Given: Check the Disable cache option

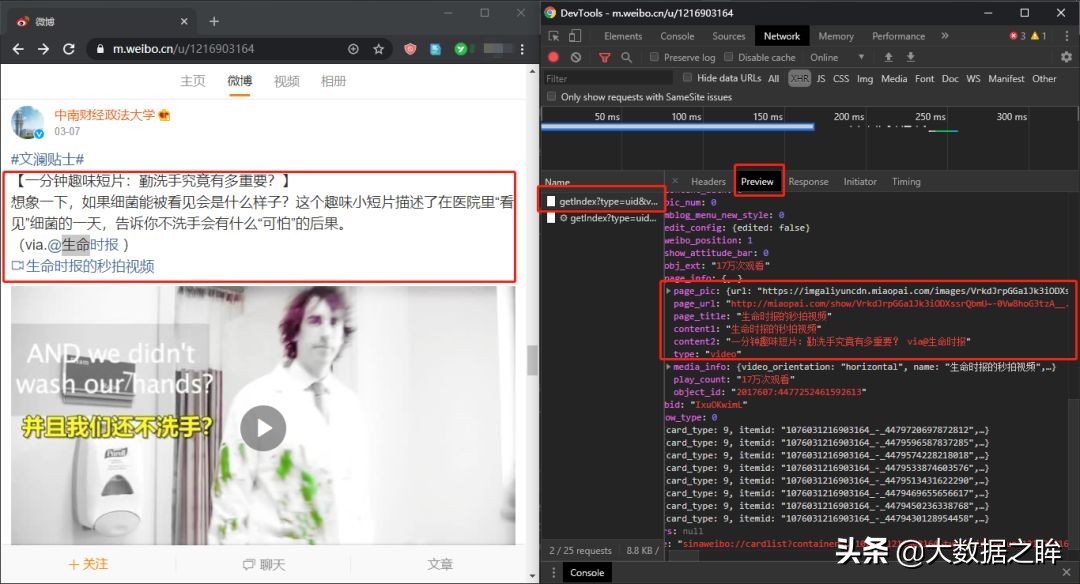Looking at the screenshot, I should click(727, 57).
